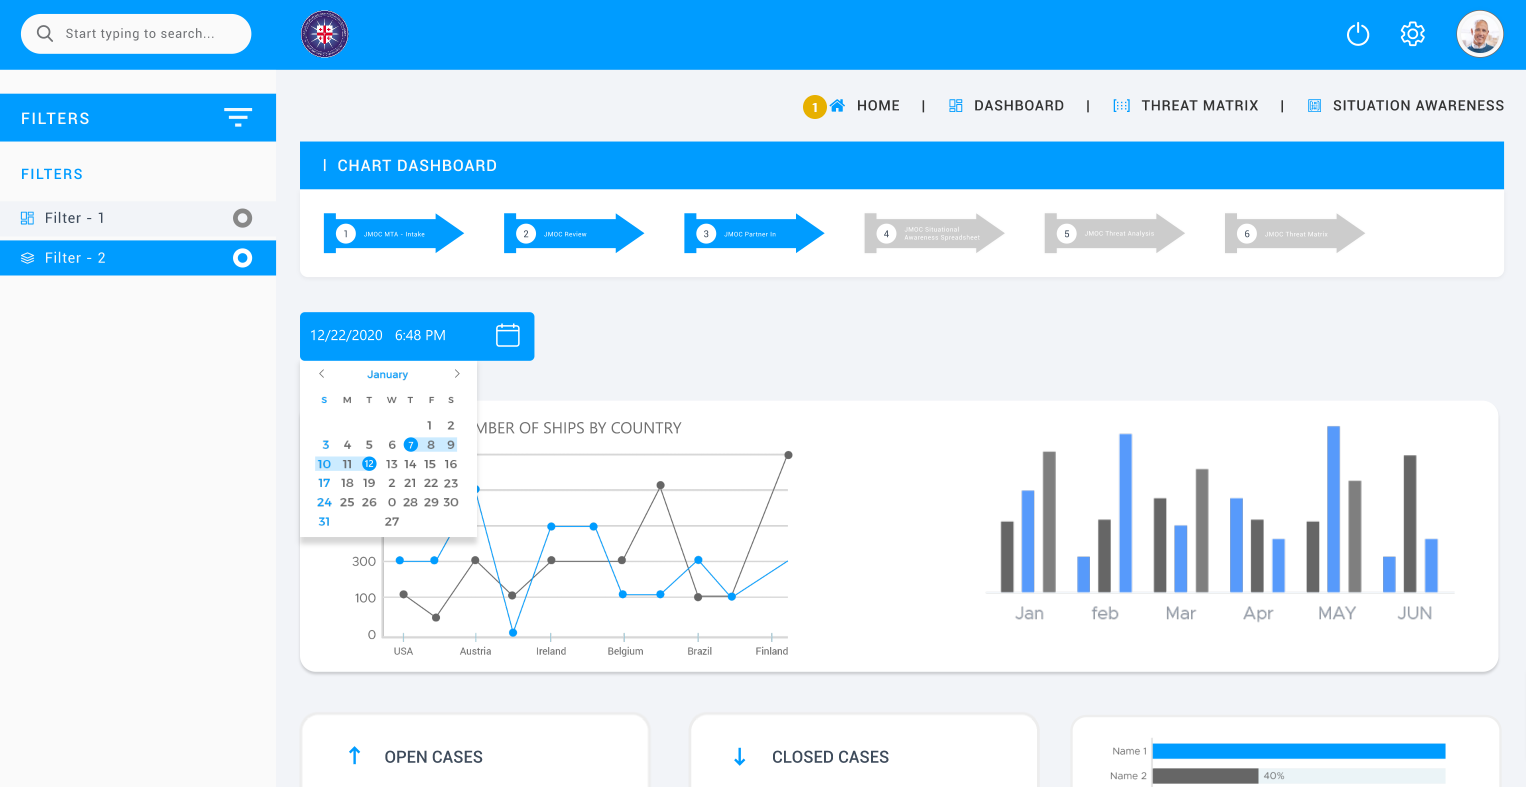Viewport: 1526px width, 787px height.
Task: Choose date 24 in the calendar
Action: [324, 502]
